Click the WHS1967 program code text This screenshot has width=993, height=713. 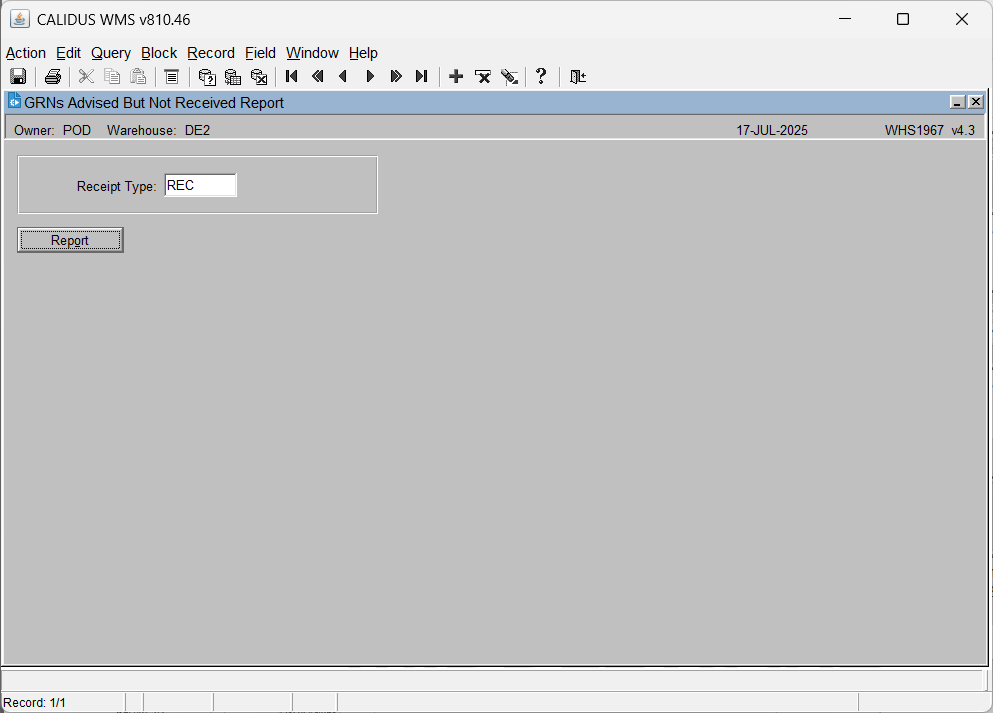[x=914, y=130]
